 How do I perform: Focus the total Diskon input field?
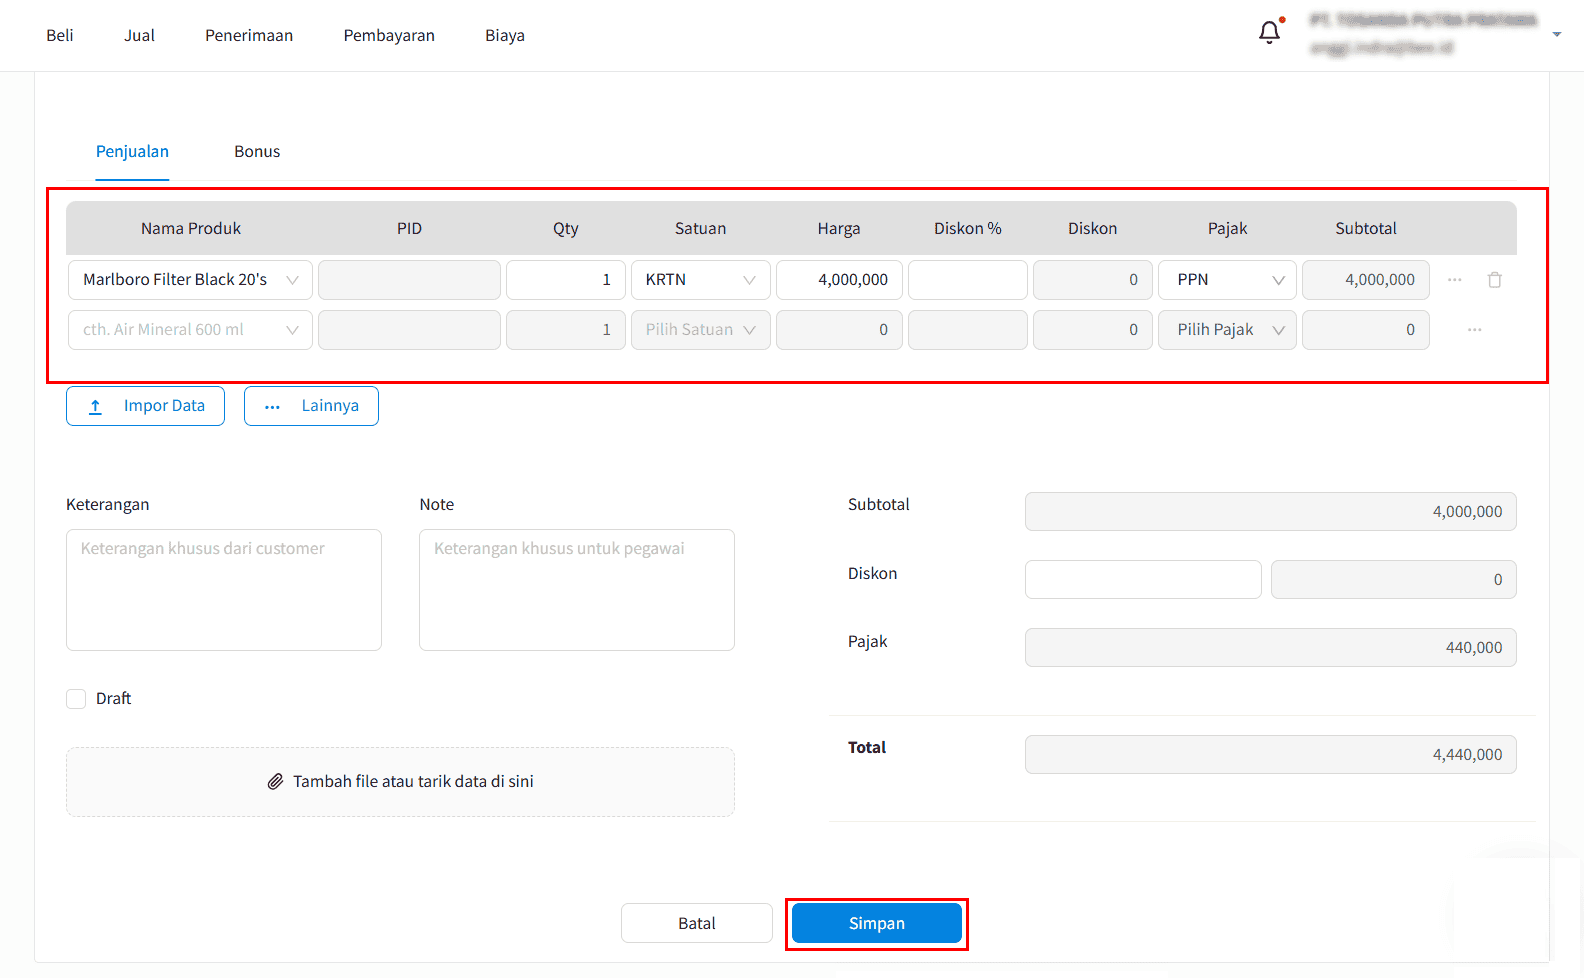coord(1143,580)
